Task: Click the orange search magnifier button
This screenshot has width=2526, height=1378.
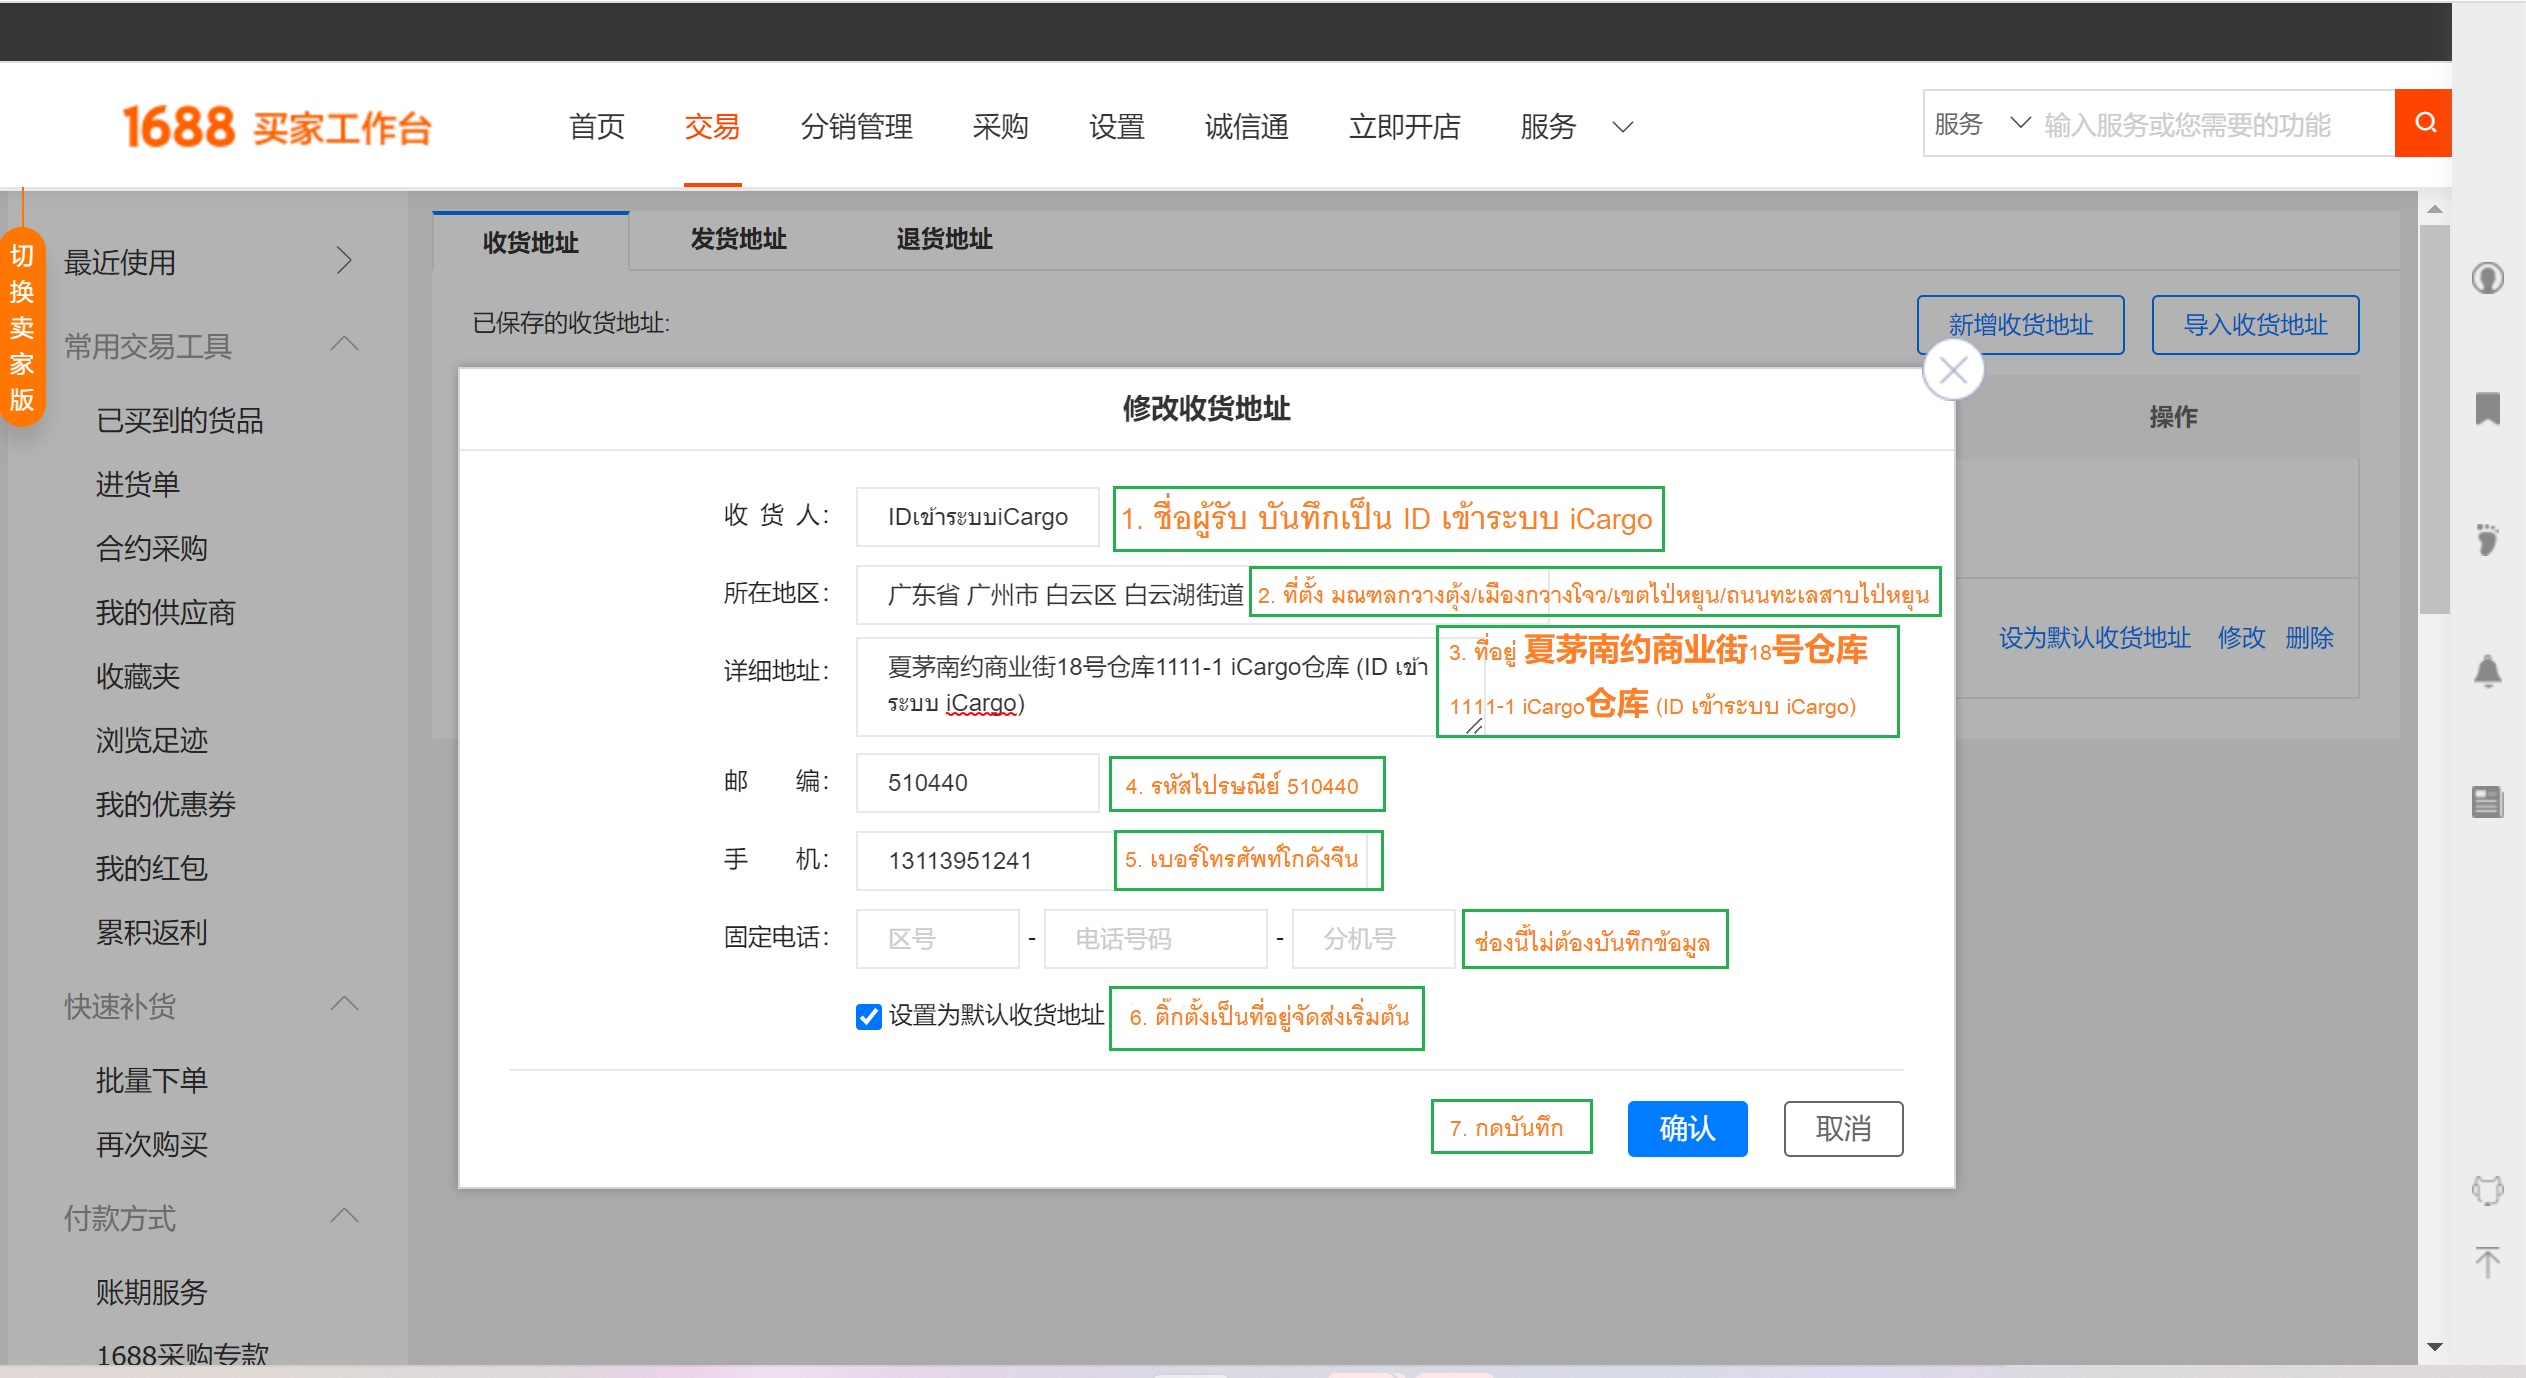Action: (2423, 123)
